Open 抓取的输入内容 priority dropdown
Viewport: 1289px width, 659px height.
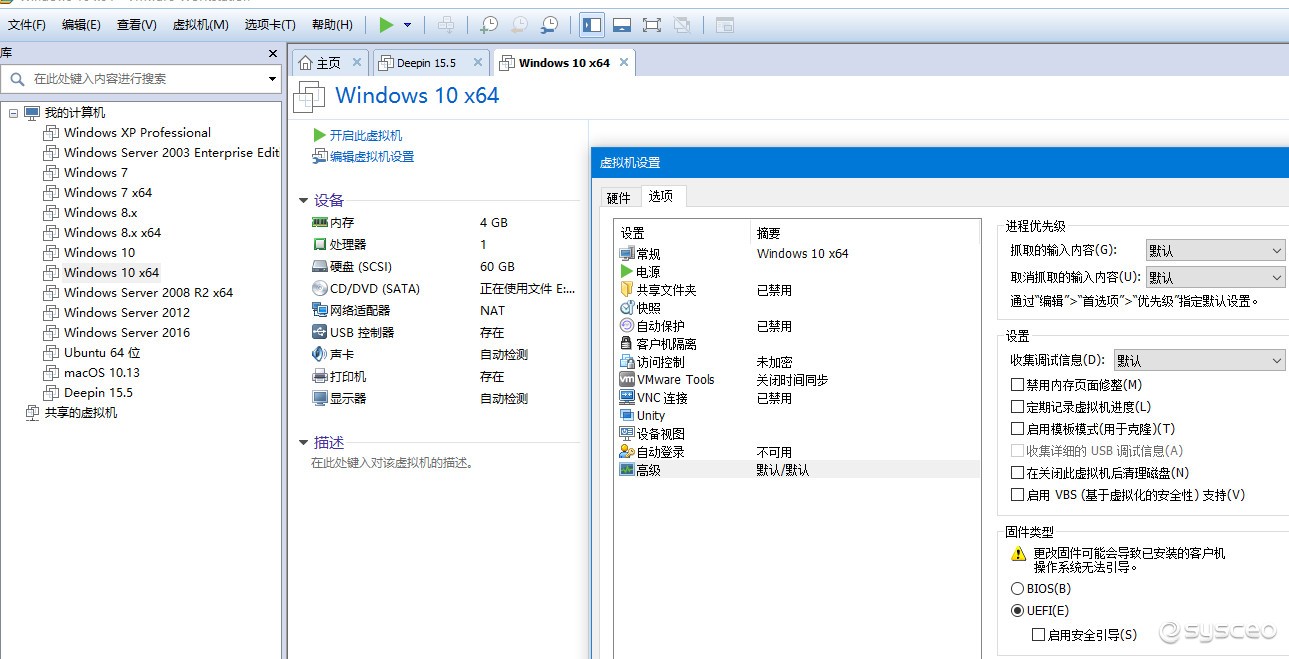point(1215,250)
